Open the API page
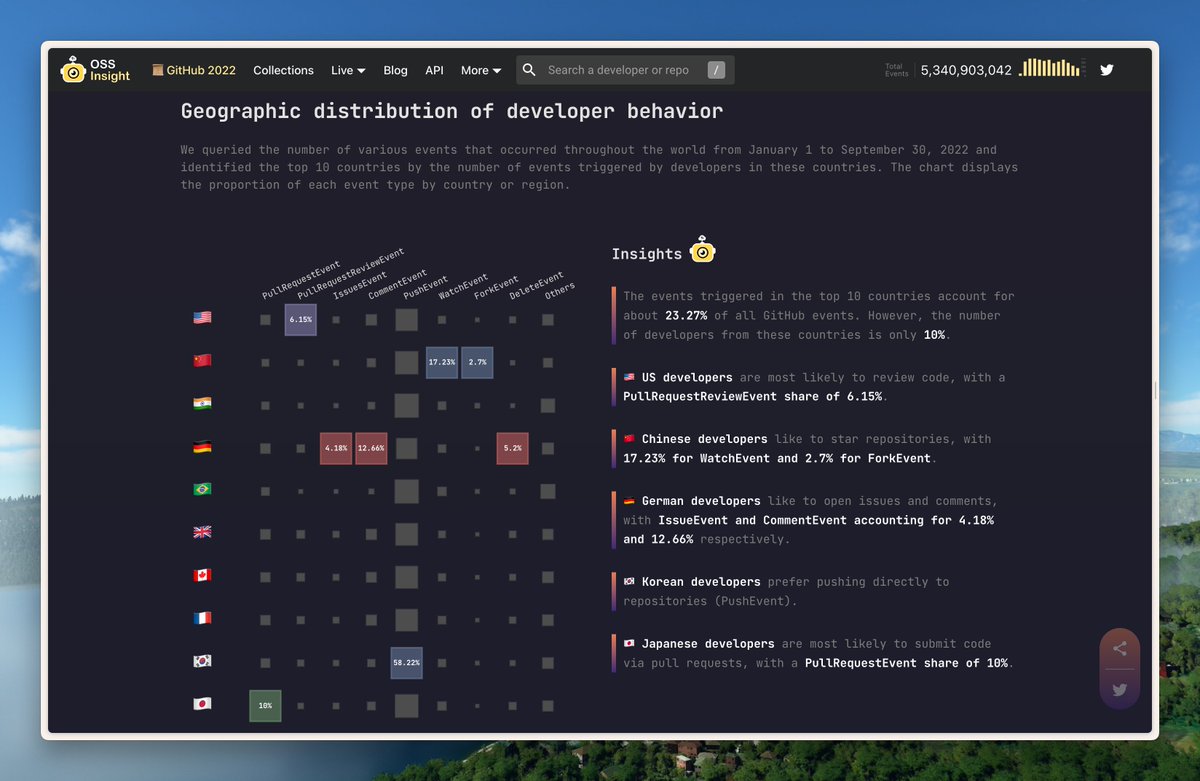This screenshot has width=1200, height=781. click(x=434, y=70)
